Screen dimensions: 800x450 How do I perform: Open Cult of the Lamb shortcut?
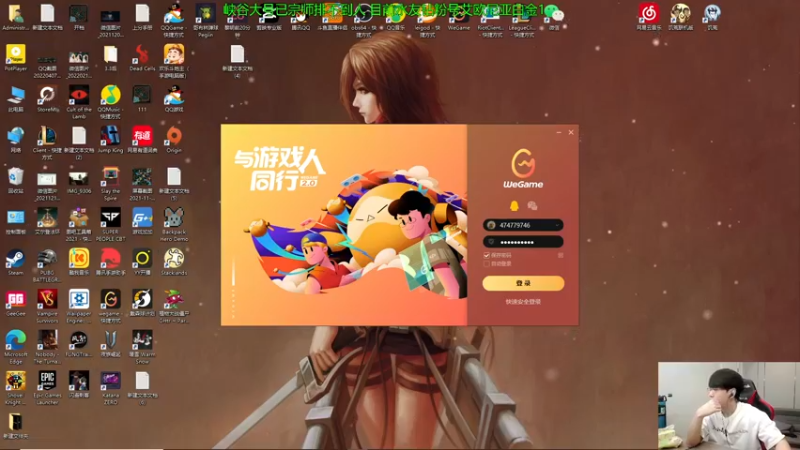[79, 102]
